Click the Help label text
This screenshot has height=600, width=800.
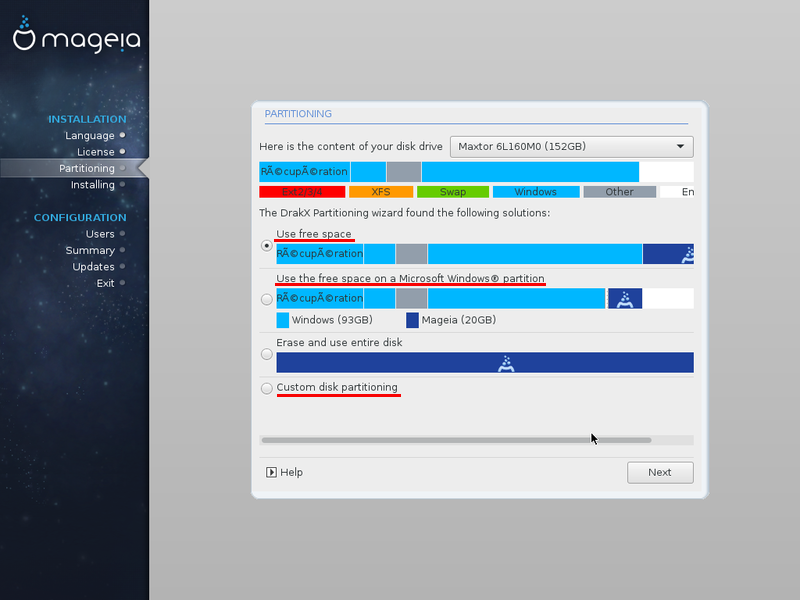(x=291, y=472)
